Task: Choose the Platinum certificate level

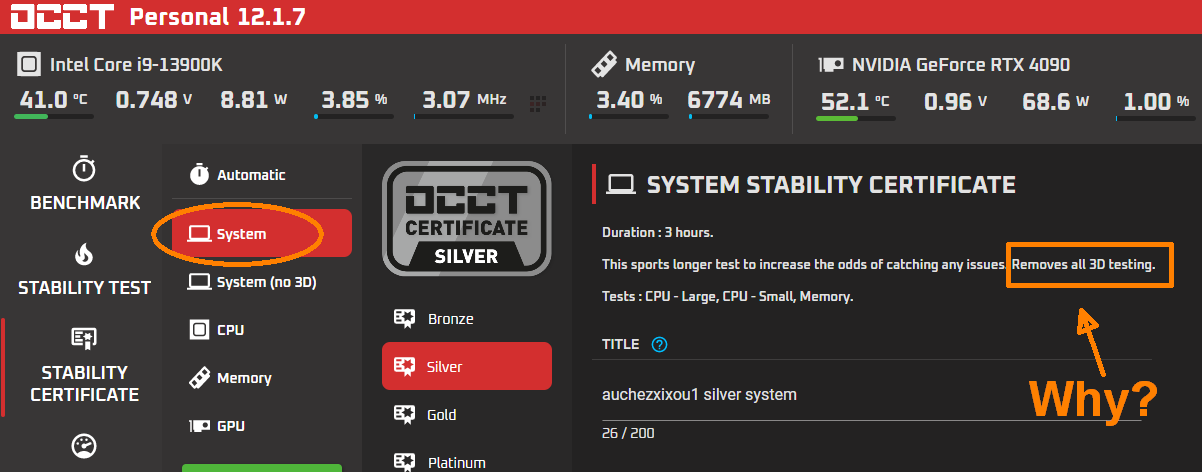Action: pyautogui.click(x=466, y=461)
